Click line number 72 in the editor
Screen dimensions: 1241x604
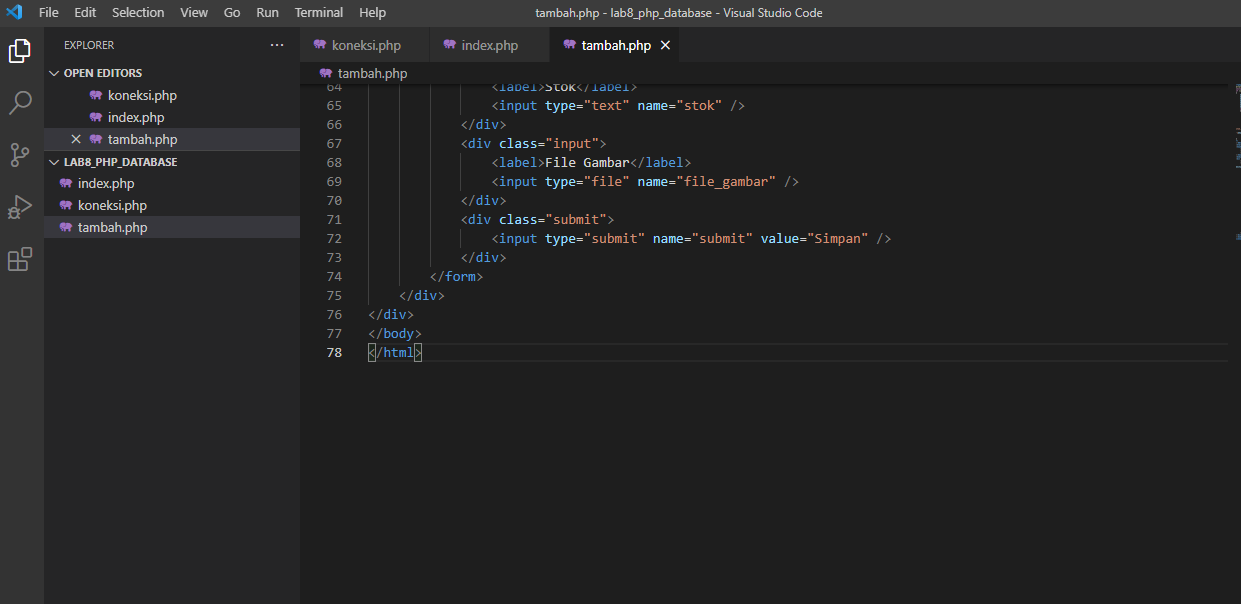pyautogui.click(x=334, y=238)
